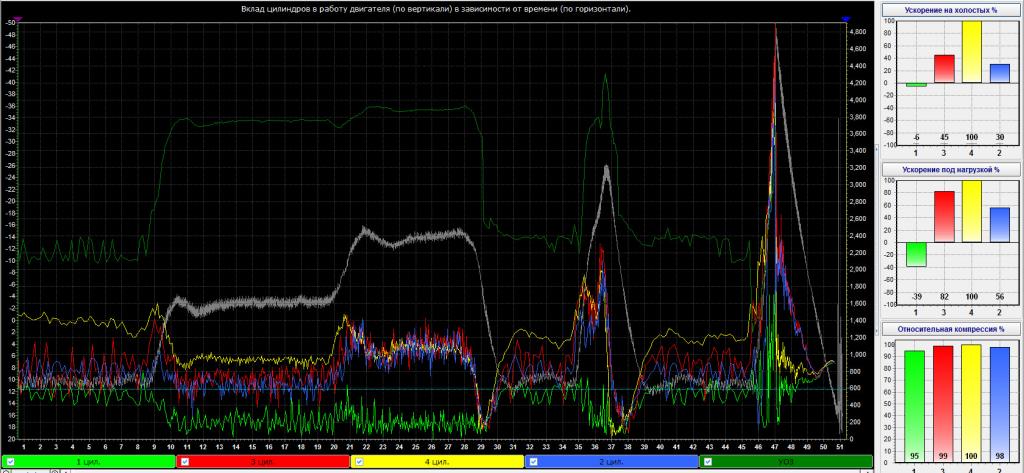The width and height of the screenshot is (1024, 473).
Task: Click the value 99 in compression chart
Action: [944, 455]
